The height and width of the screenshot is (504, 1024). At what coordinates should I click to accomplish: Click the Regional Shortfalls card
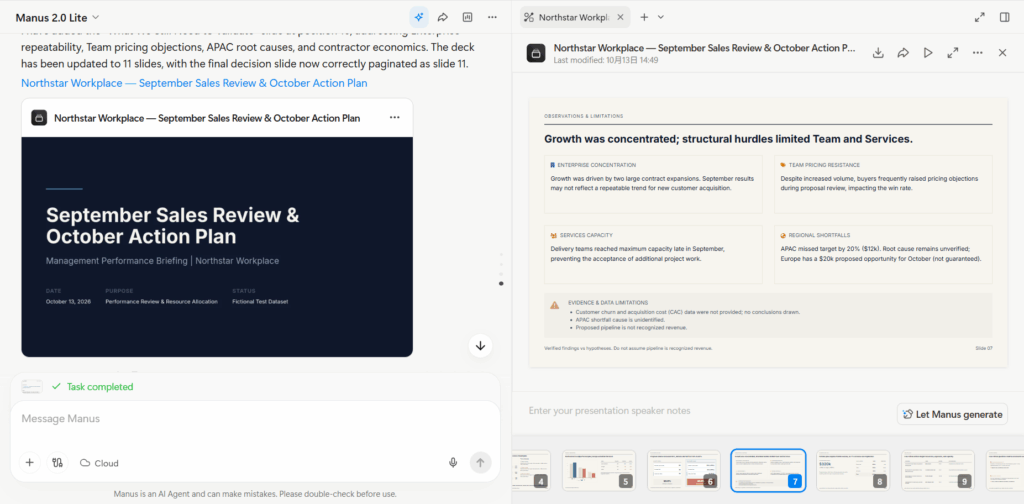pyautogui.click(x=883, y=255)
